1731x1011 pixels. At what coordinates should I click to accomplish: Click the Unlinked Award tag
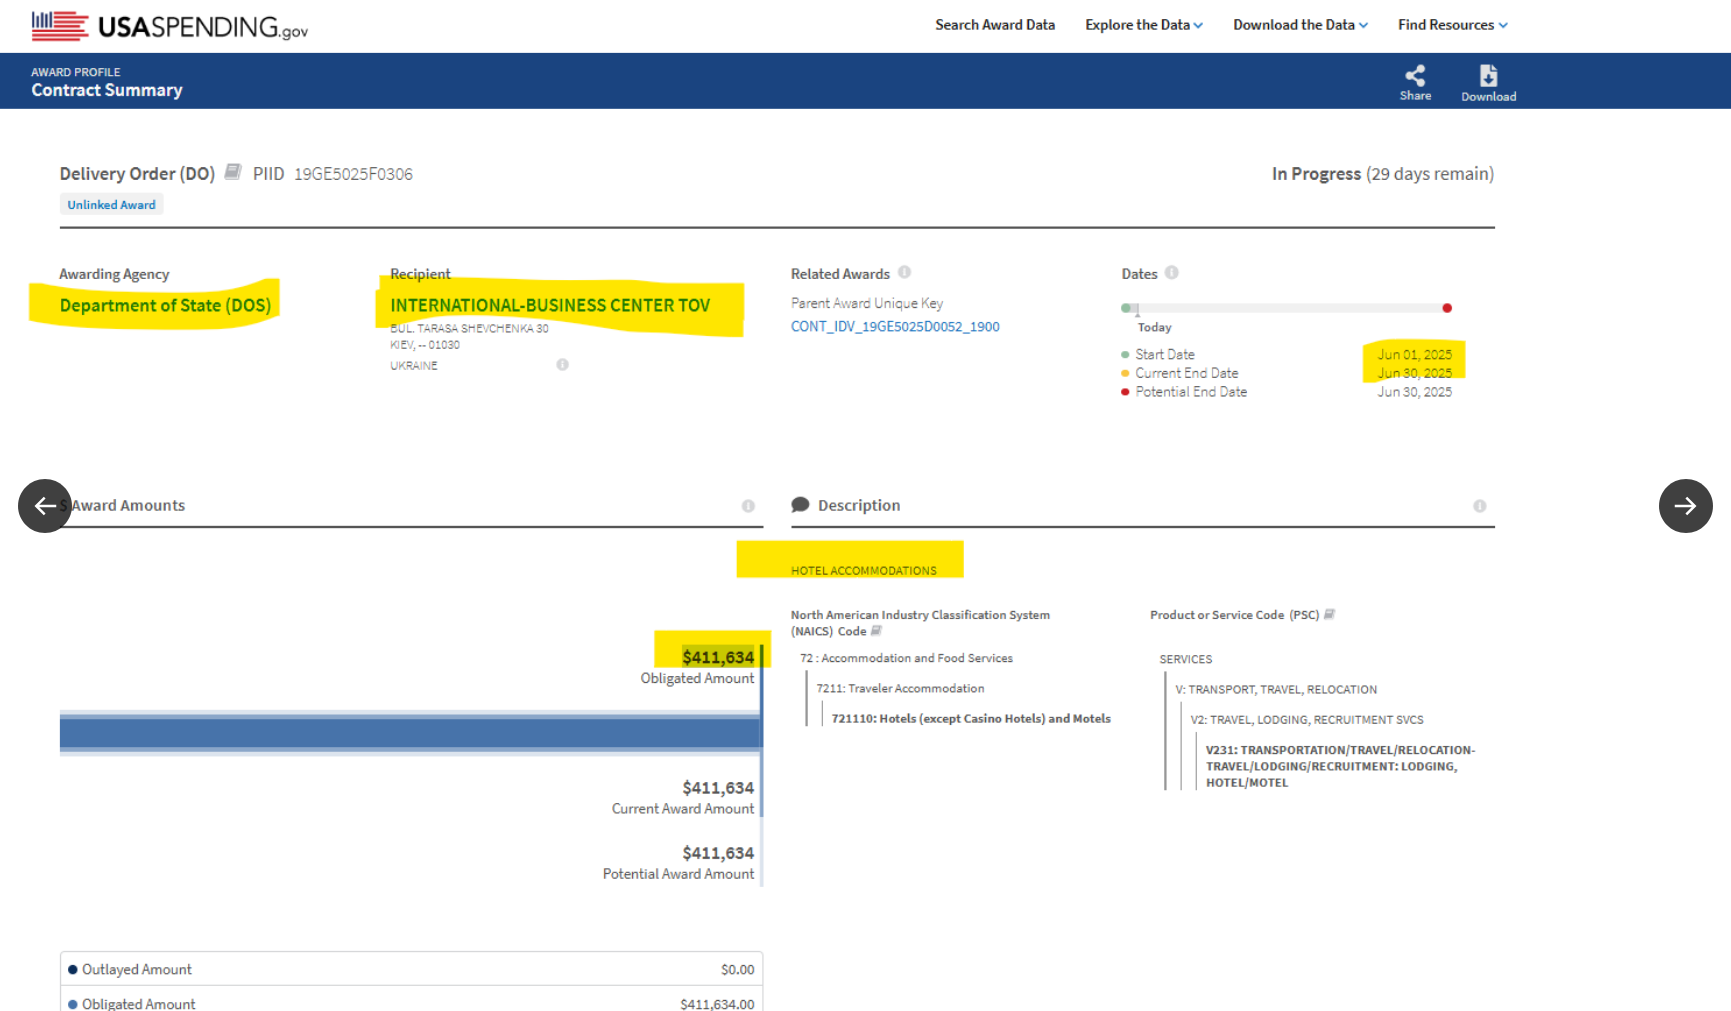(111, 205)
